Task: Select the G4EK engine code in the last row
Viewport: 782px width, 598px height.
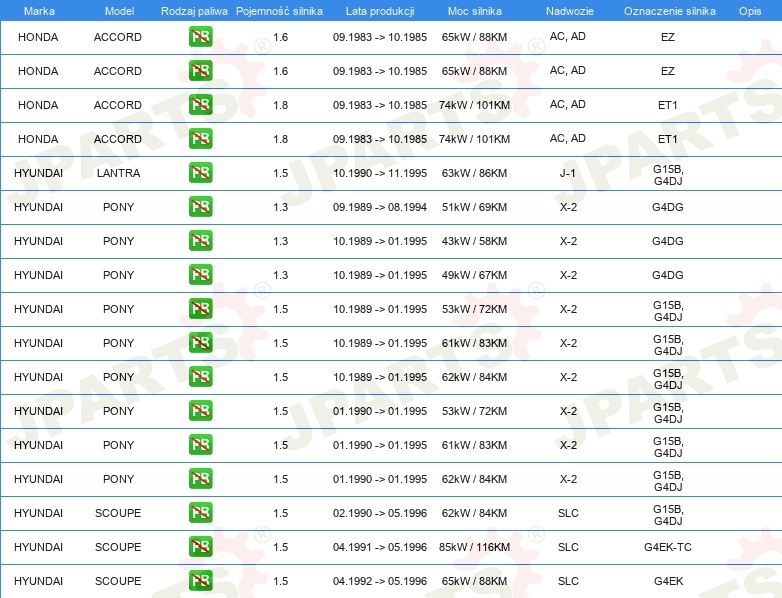Action: pyautogui.click(x=668, y=581)
